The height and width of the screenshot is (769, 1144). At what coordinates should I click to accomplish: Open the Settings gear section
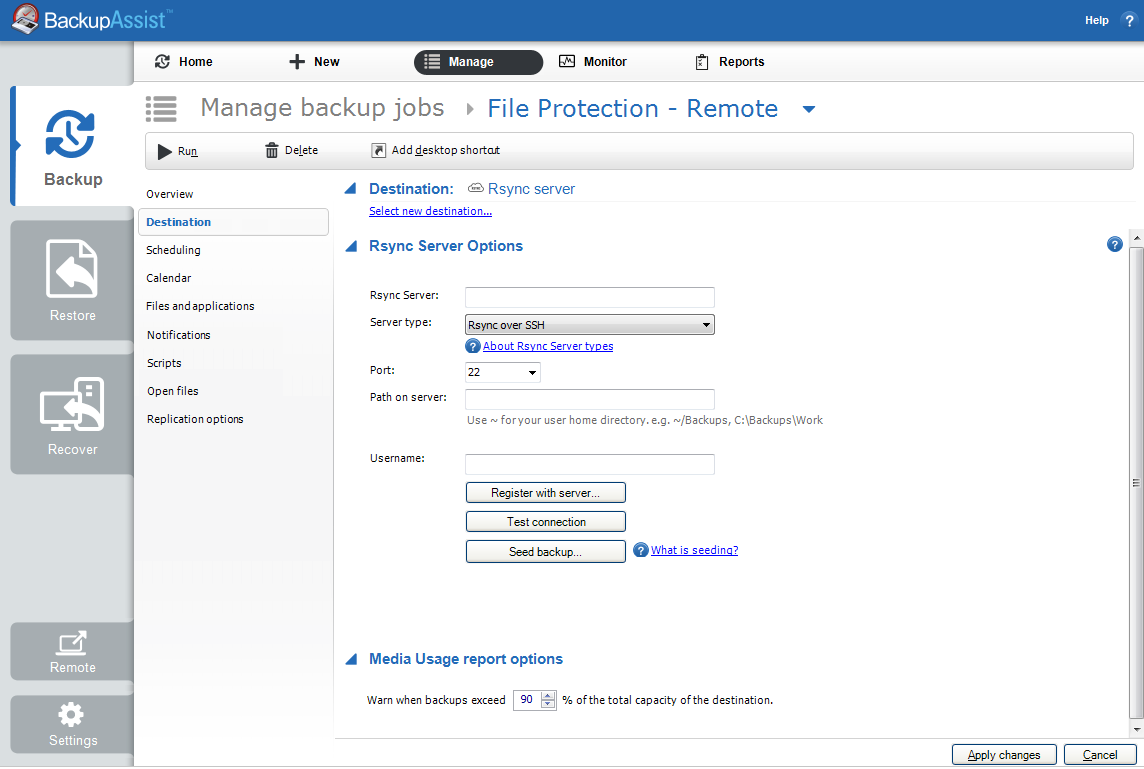tap(72, 724)
